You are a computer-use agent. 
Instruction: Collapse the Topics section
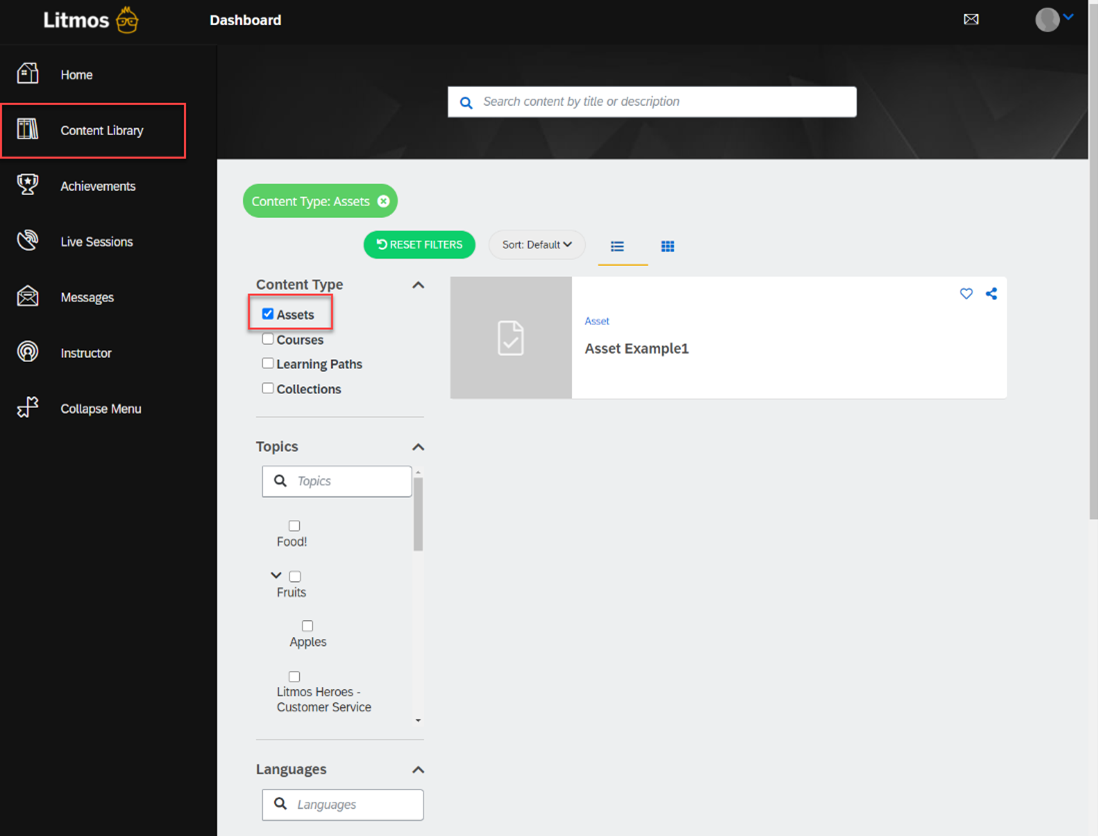(x=418, y=447)
